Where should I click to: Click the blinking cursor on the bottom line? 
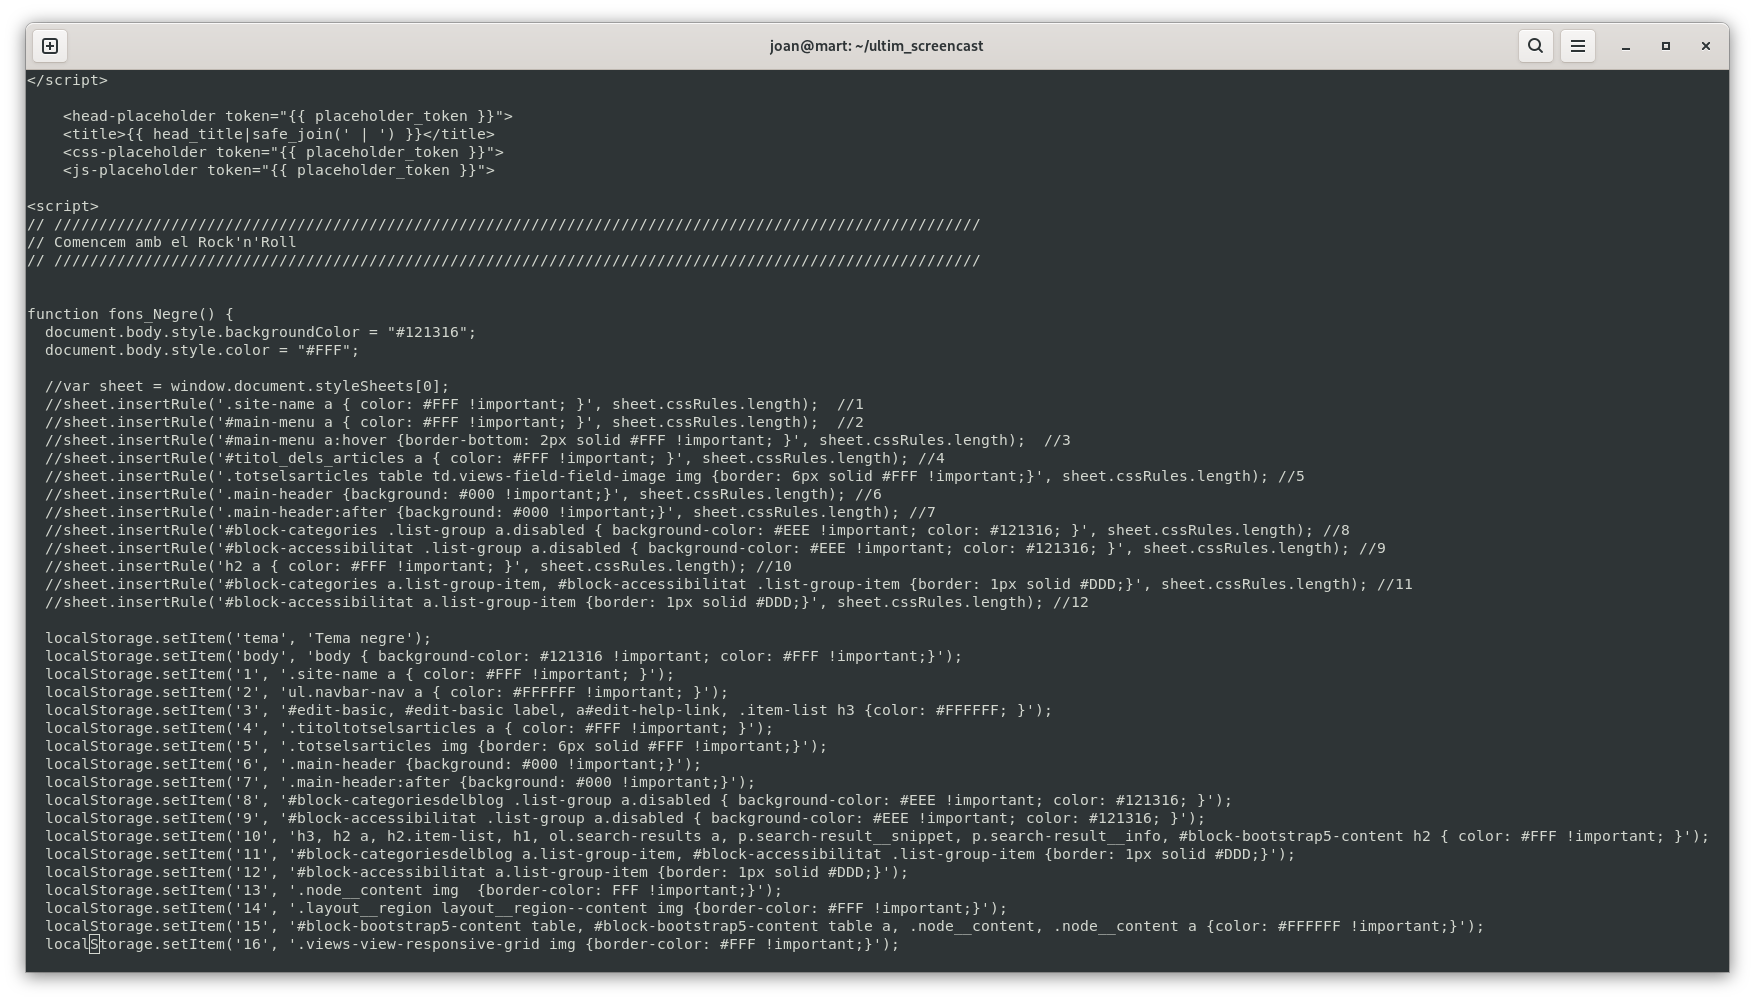click(93, 944)
